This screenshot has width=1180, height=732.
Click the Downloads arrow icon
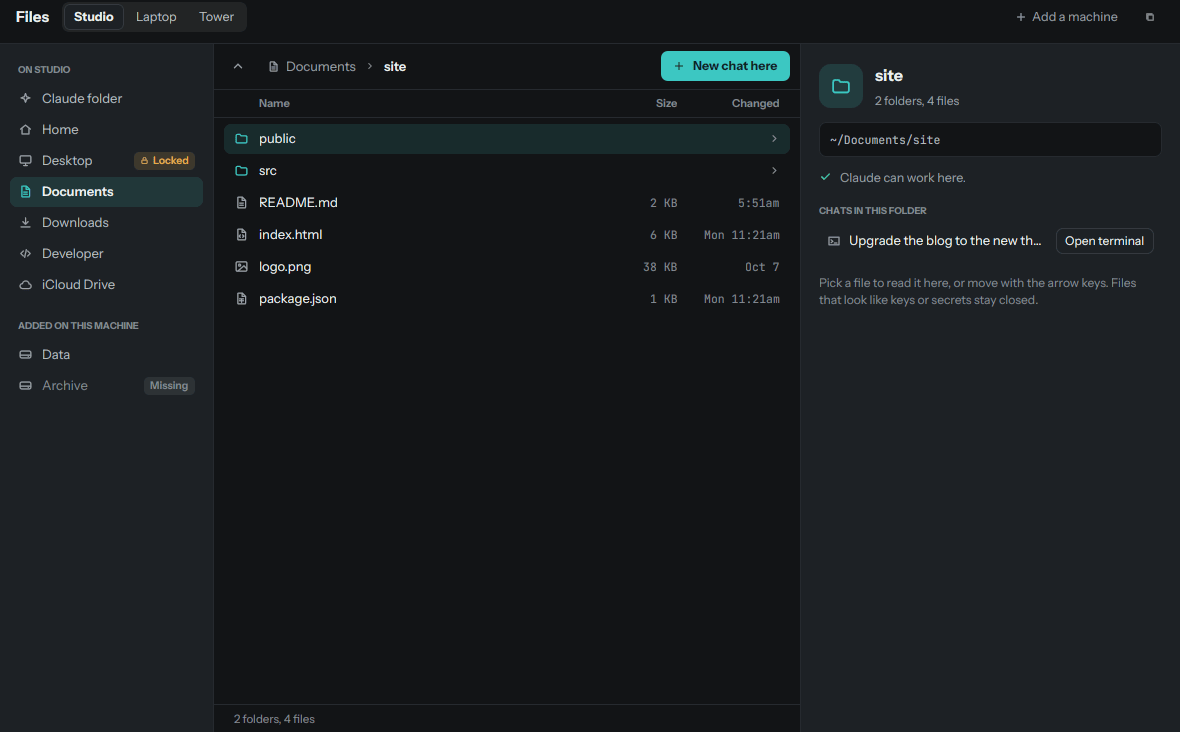pyautogui.click(x=26, y=223)
